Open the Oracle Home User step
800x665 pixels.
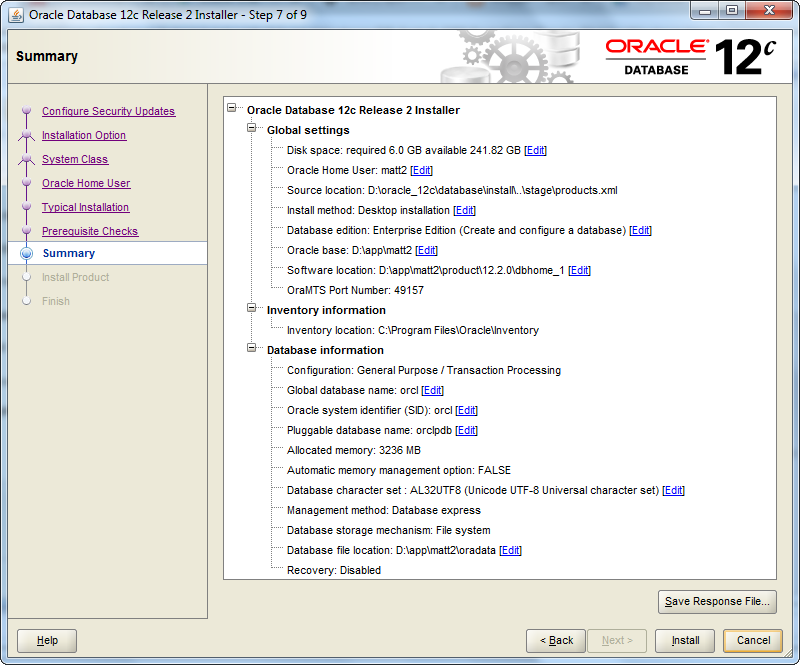coord(86,183)
